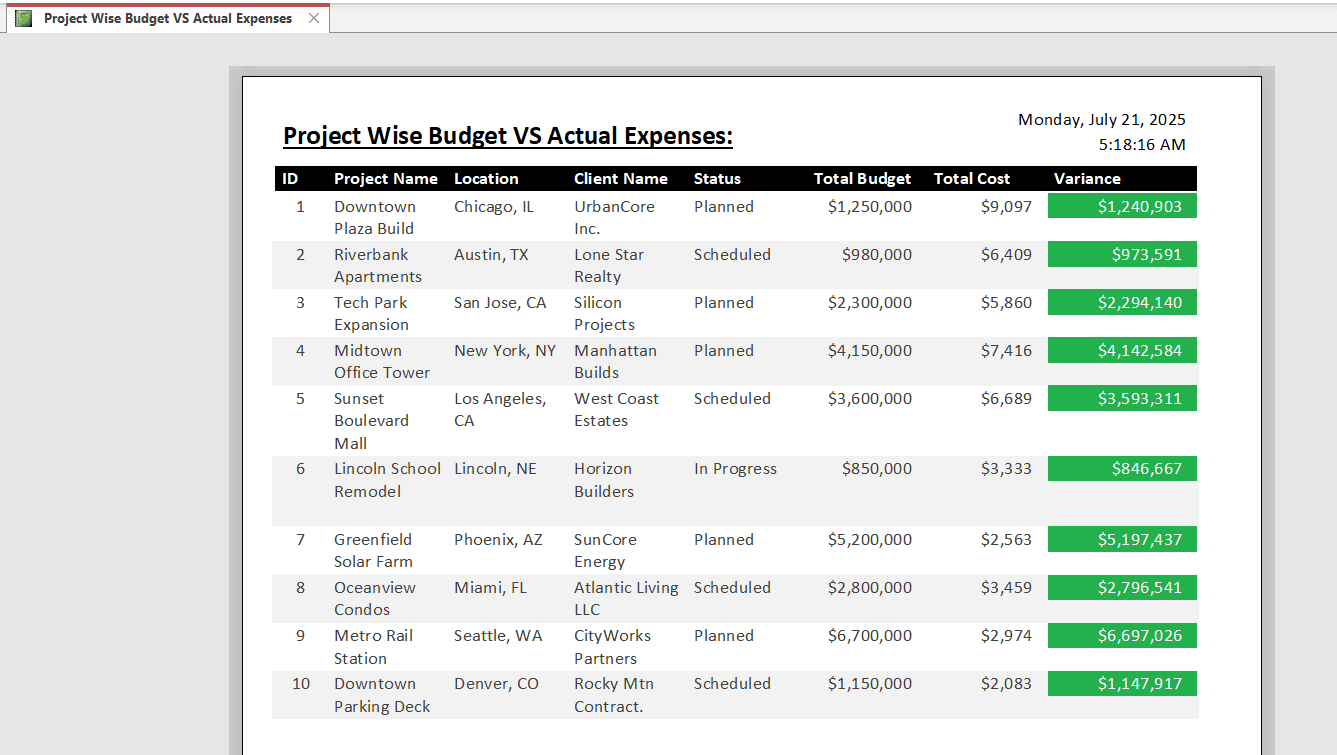This screenshot has height=755, width=1337.
Task: Click the Client Name column header
Action: 621,179
